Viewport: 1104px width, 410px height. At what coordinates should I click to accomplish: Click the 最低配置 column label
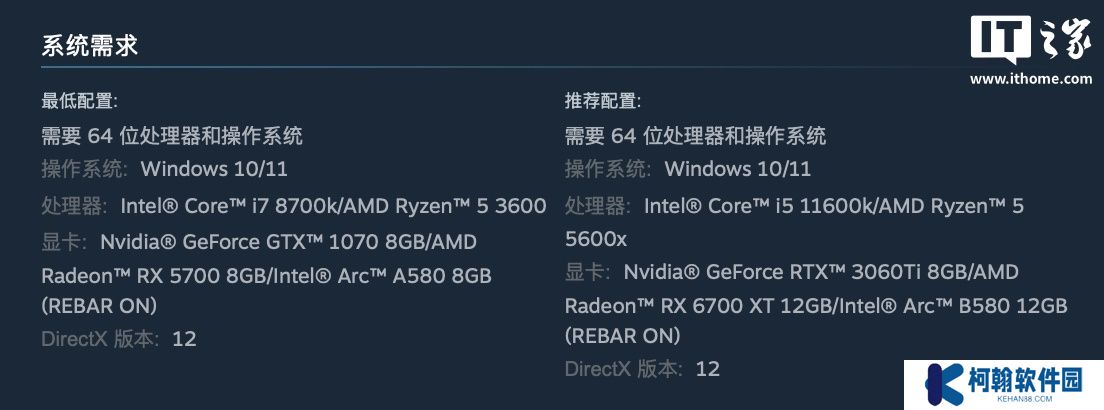pos(80,101)
